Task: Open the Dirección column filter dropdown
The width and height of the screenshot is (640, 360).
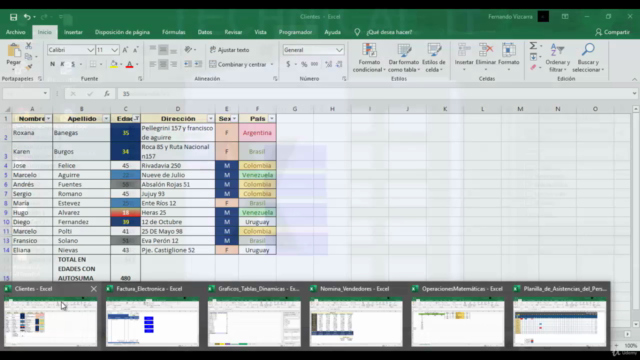Action: [211, 119]
